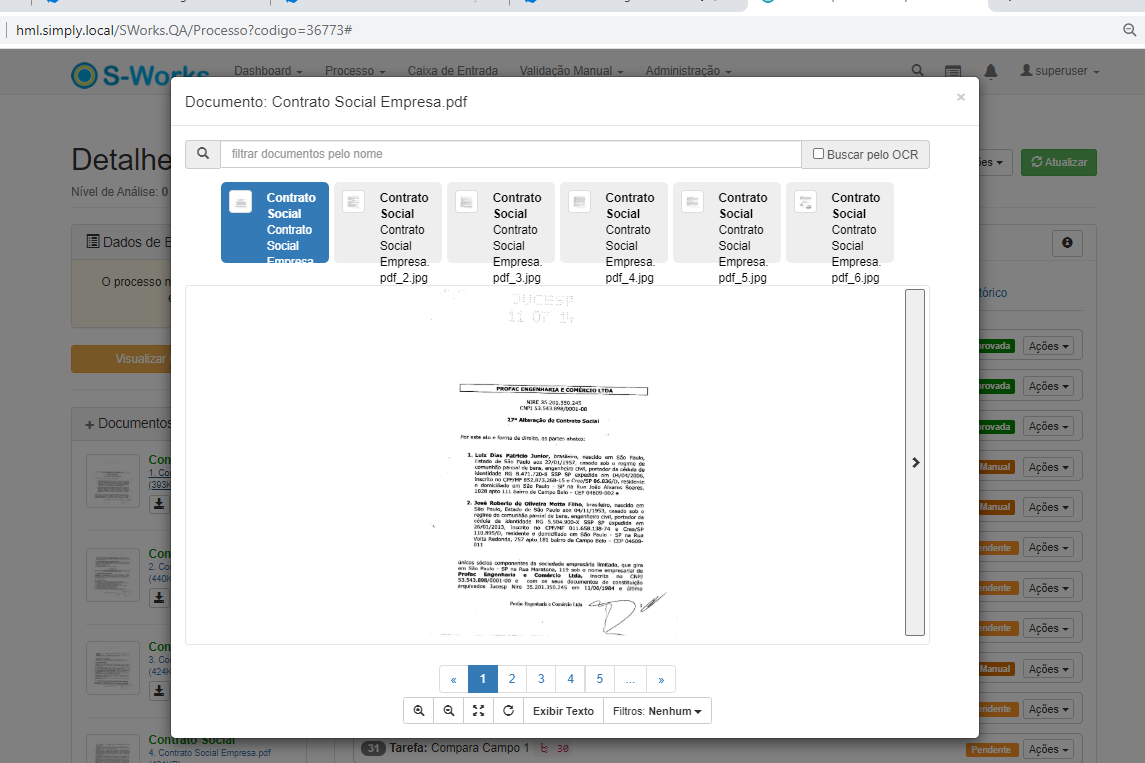Screen dimensions: 1145x763
Task: Go to Caixa de Entrada
Action: 453,71
